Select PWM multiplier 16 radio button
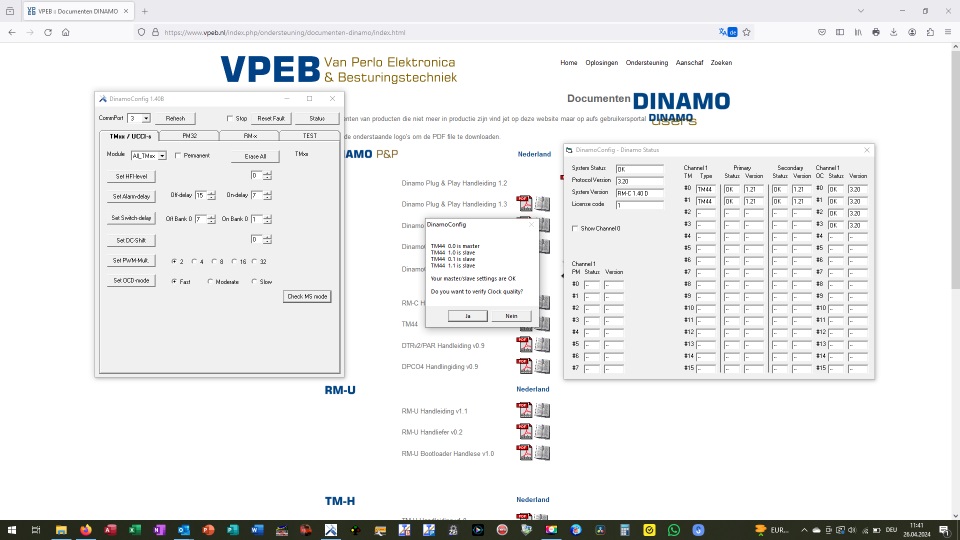The width and height of the screenshot is (960, 540). 233,261
